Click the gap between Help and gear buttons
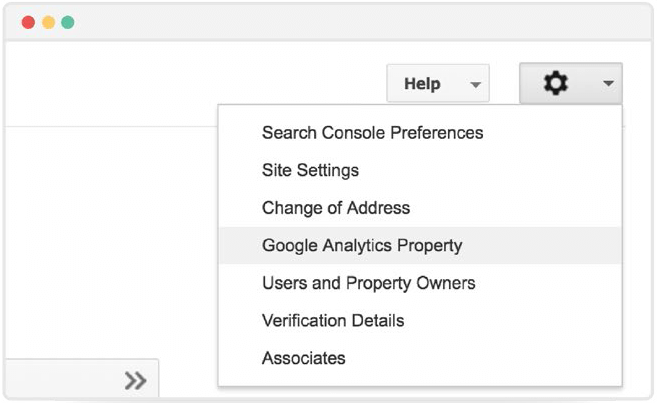The image size is (659, 403). (504, 83)
